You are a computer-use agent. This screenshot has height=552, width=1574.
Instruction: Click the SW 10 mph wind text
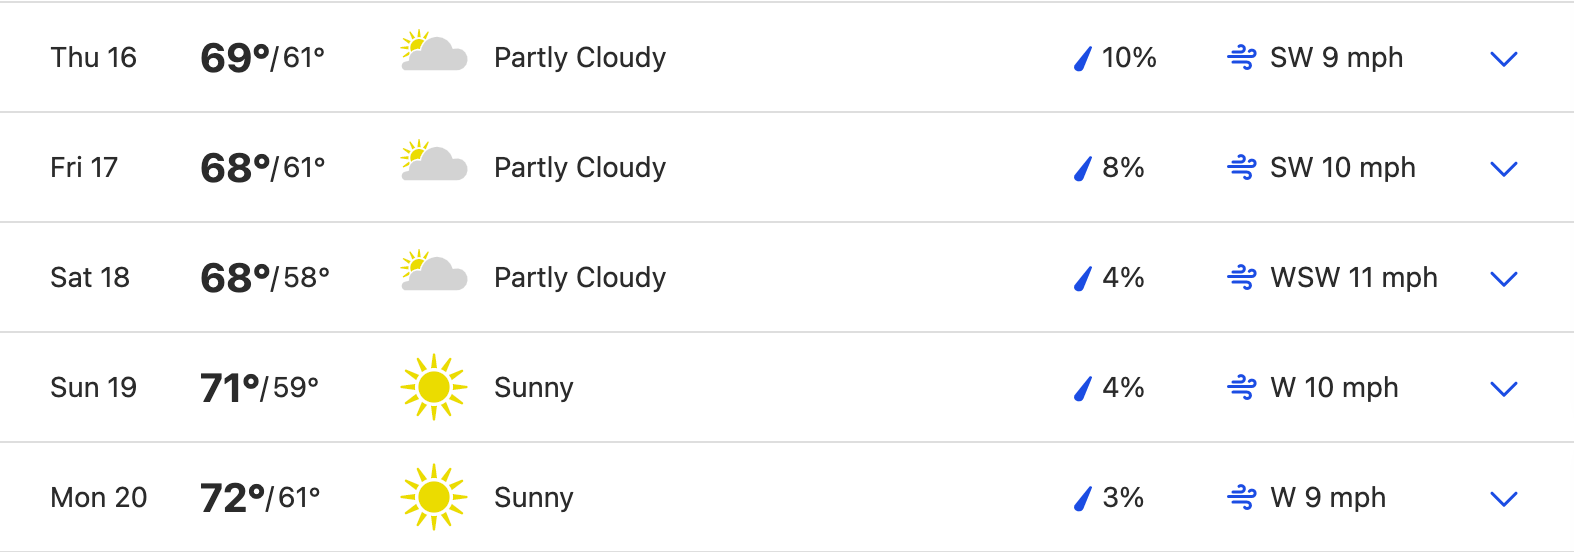1342,168
